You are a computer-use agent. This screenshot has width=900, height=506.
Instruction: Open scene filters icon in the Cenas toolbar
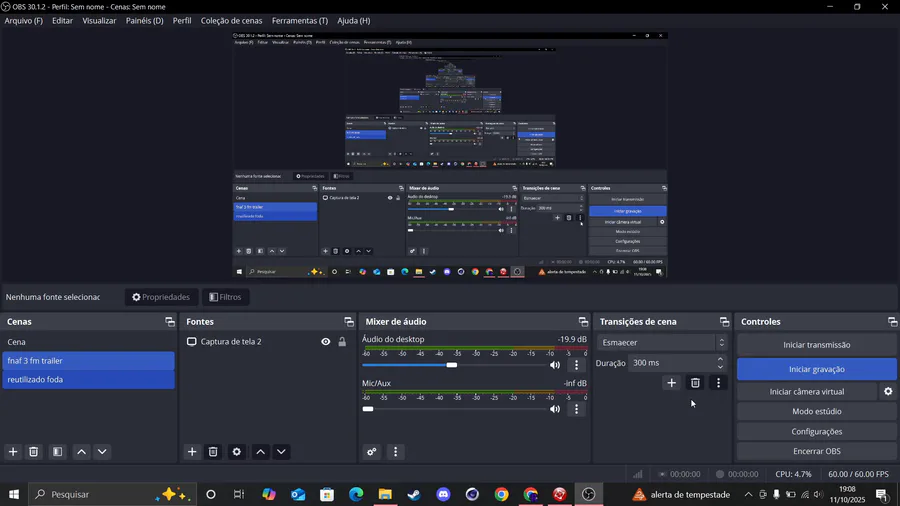[57, 451]
